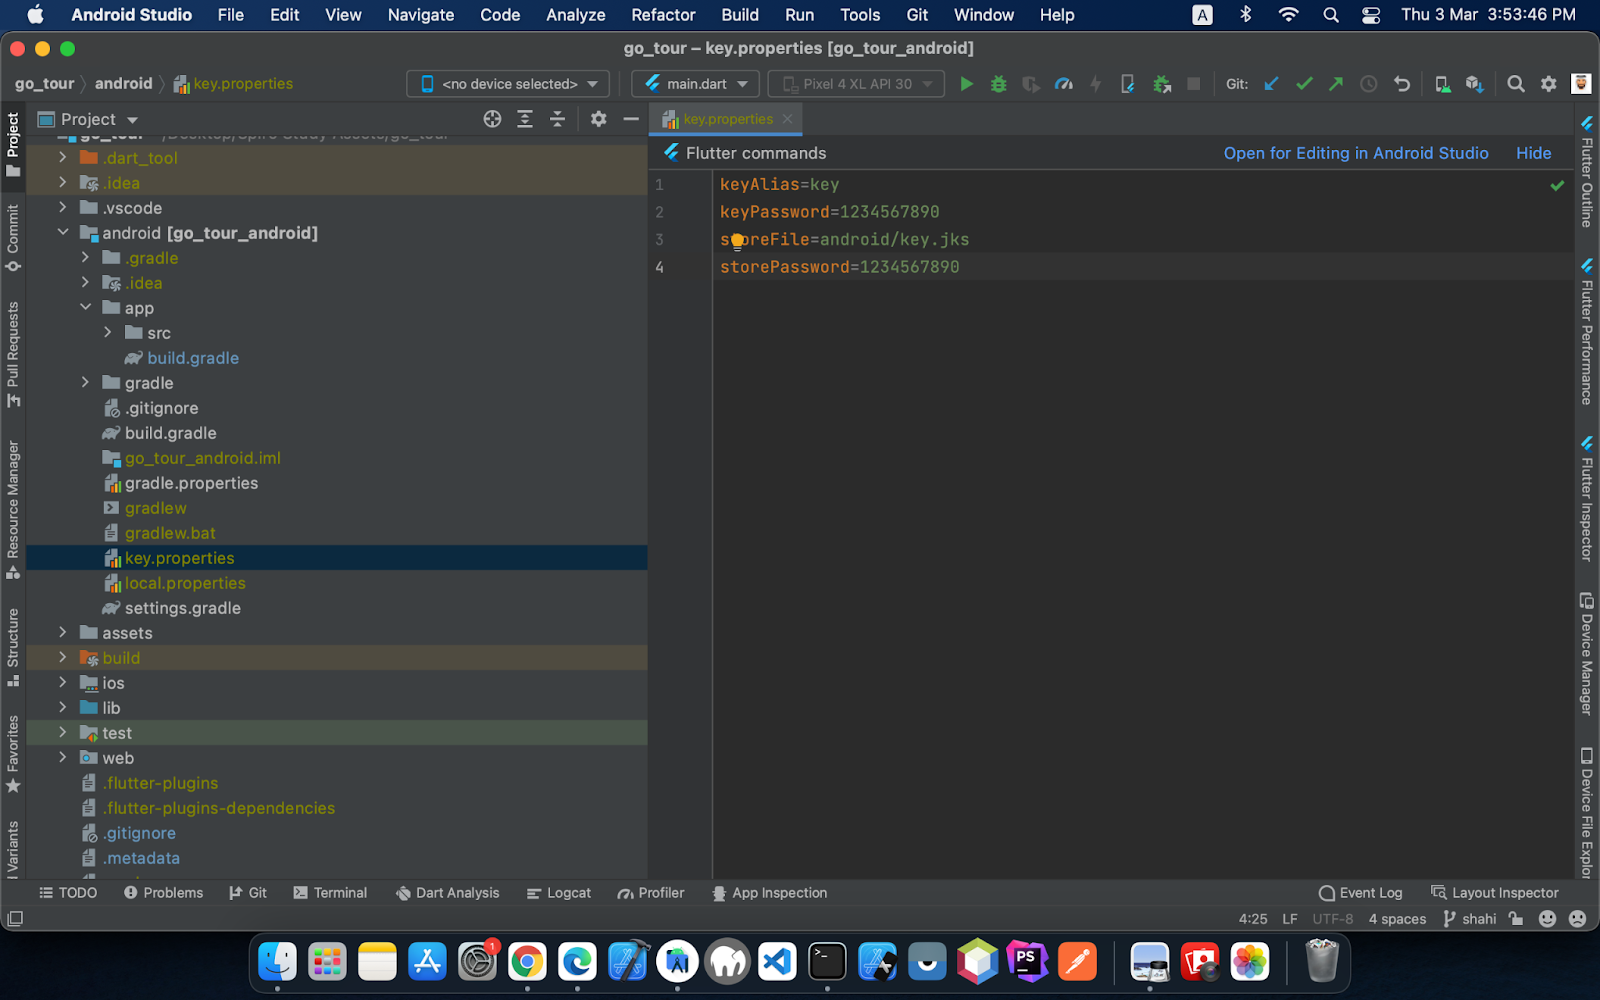Toggle the Logcat tool window
Image resolution: width=1600 pixels, height=1000 pixels.
point(559,893)
